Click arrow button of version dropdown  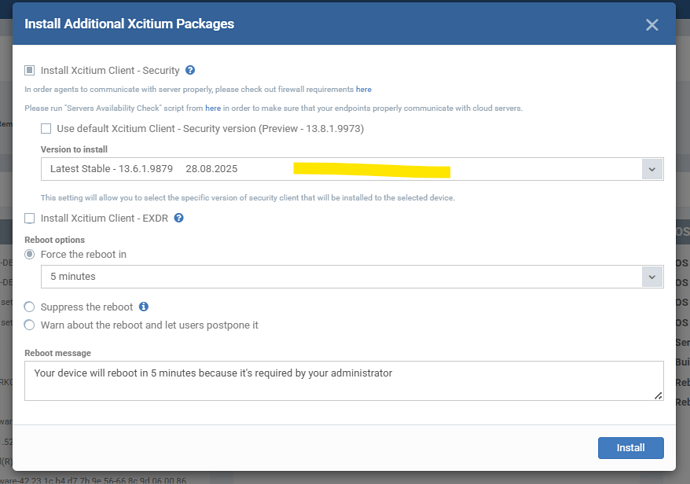click(x=652, y=169)
